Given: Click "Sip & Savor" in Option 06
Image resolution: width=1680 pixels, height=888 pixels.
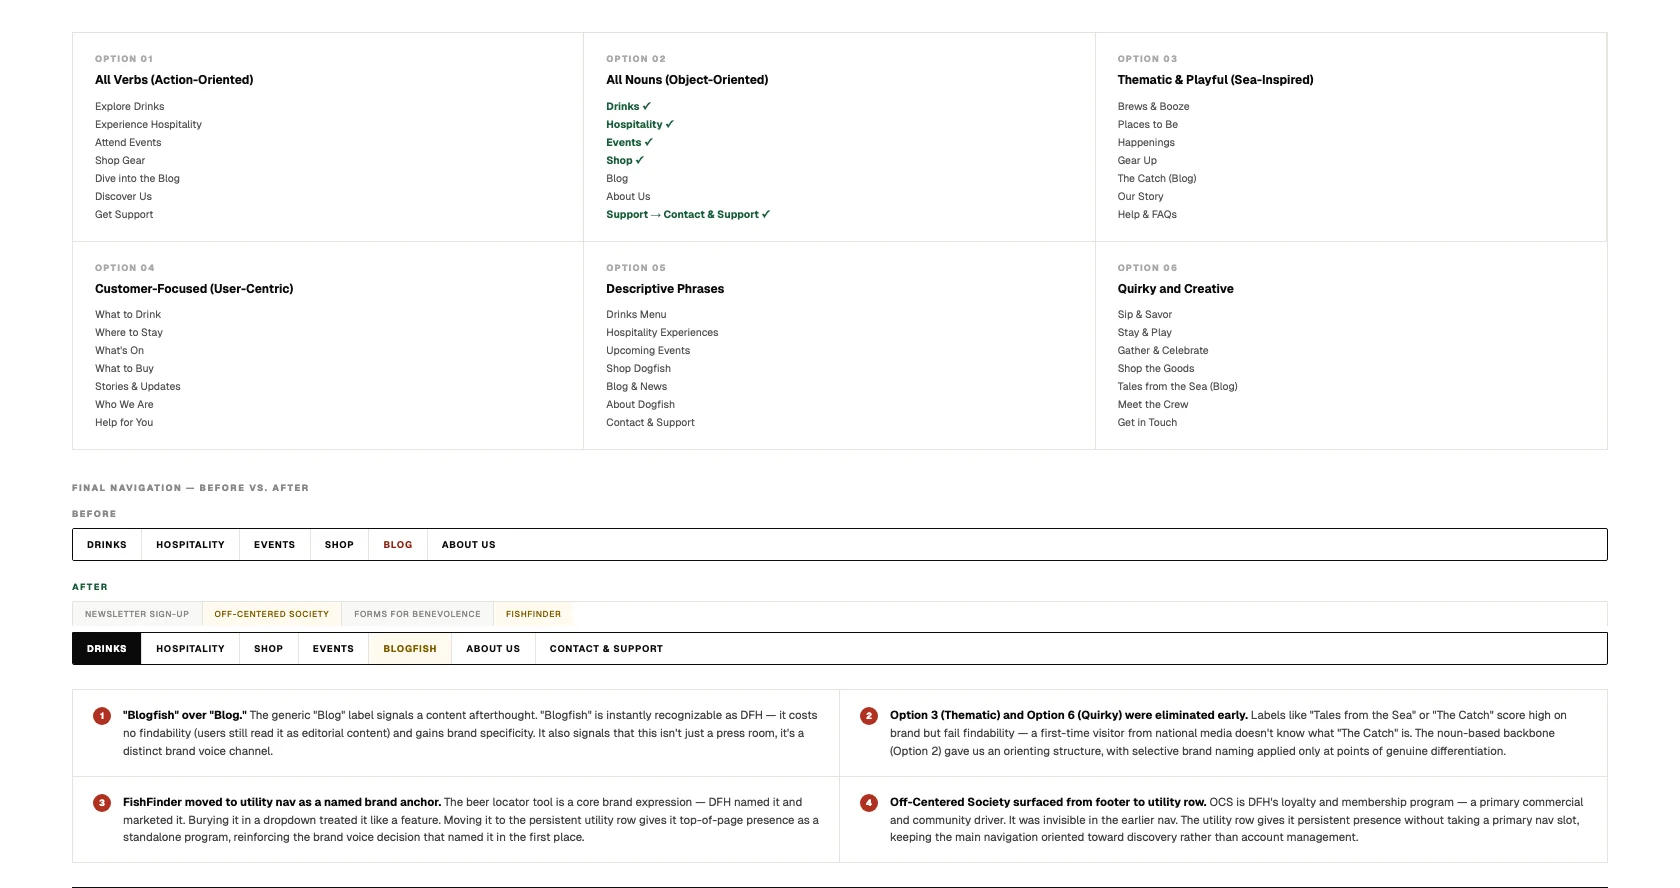Looking at the screenshot, I should click(x=1145, y=315).
